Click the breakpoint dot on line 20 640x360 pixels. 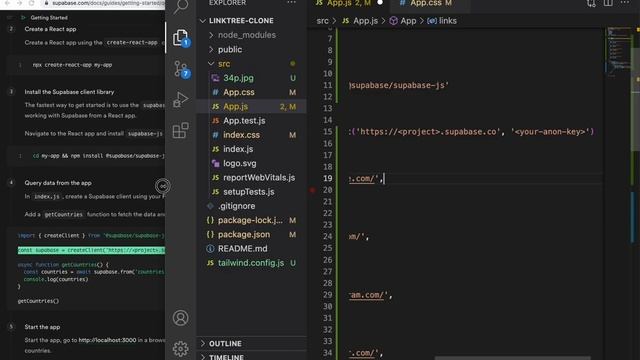click(x=313, y=190)
